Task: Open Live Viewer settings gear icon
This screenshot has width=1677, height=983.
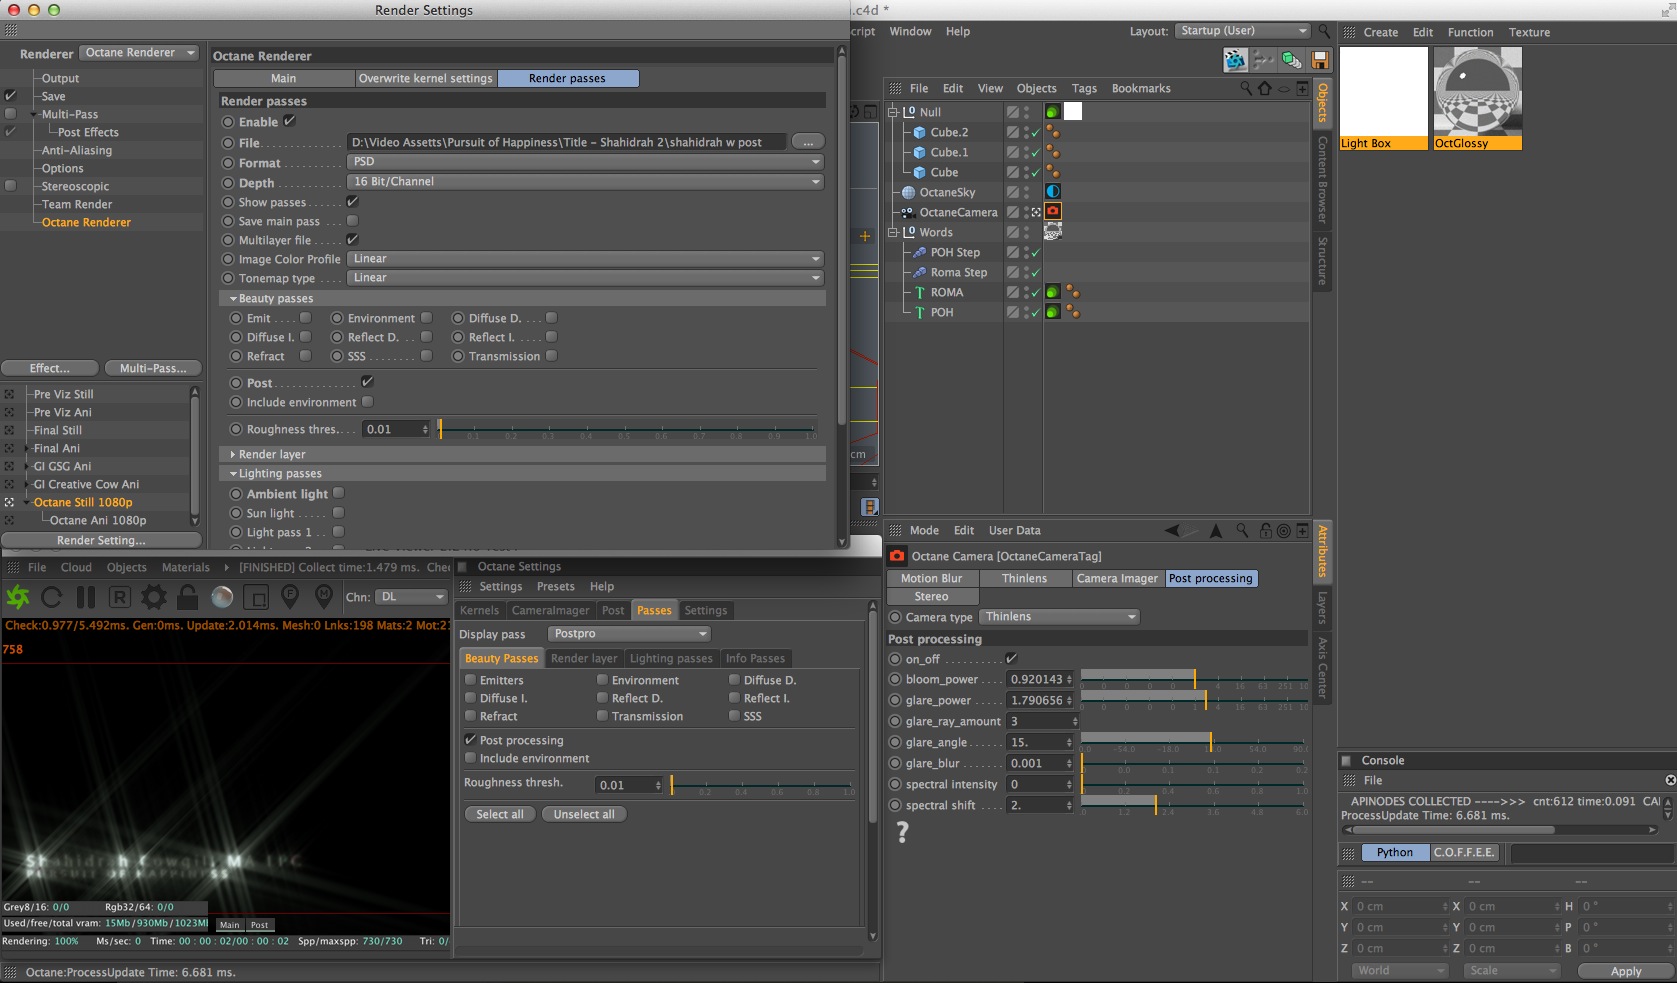Action: pyautogui.click(x=154, y=597)
